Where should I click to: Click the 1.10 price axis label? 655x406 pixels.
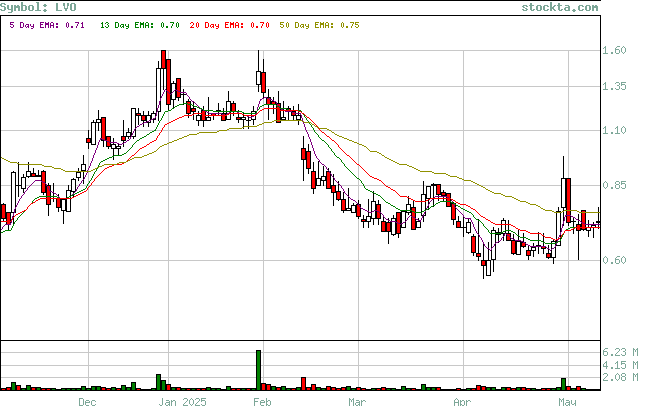pyautogui.click(x=614, y=130)
